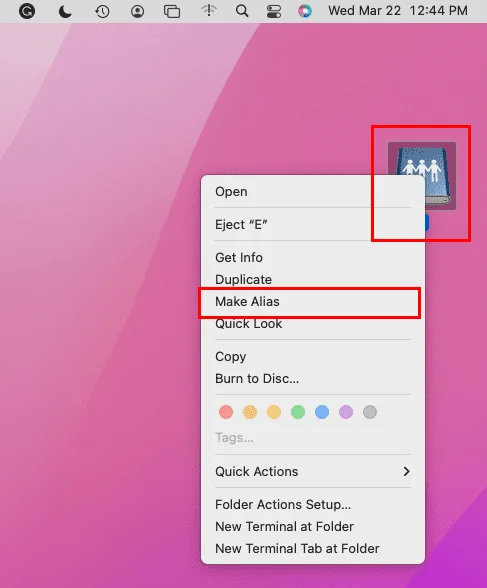The height and width of the screenshot is (588, 487).
Task: Open the Grammarly menu bar icon
Action: (x=27, y=11)
